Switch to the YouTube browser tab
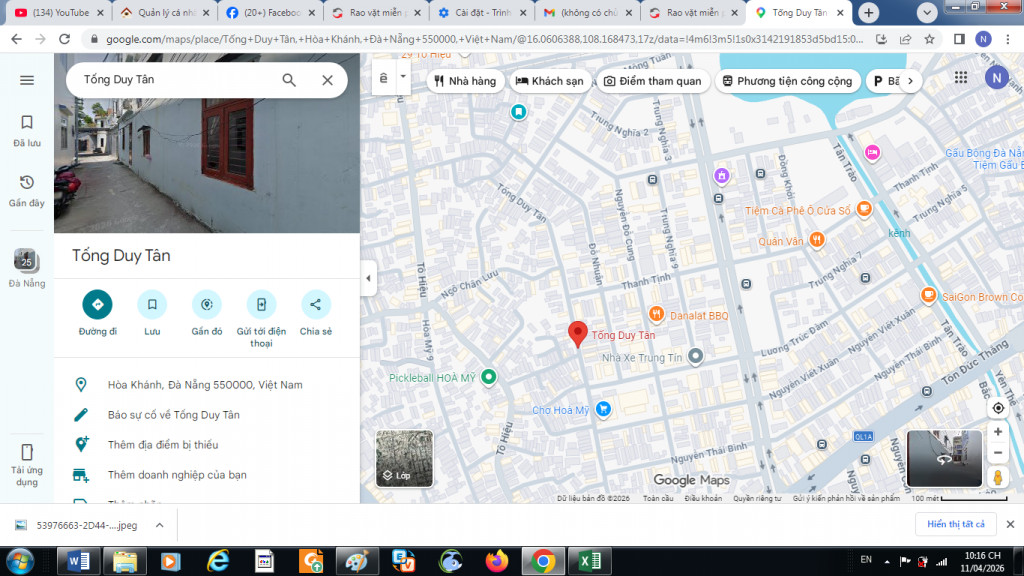The width and height of the screenshot is (1024, 576). pyautogui.click(x=55, y=13)
